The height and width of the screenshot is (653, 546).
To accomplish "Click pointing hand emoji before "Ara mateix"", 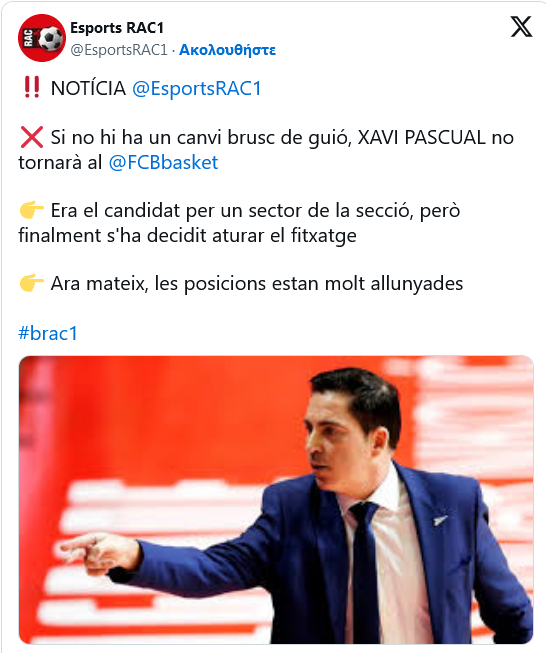I will [32, 283].
